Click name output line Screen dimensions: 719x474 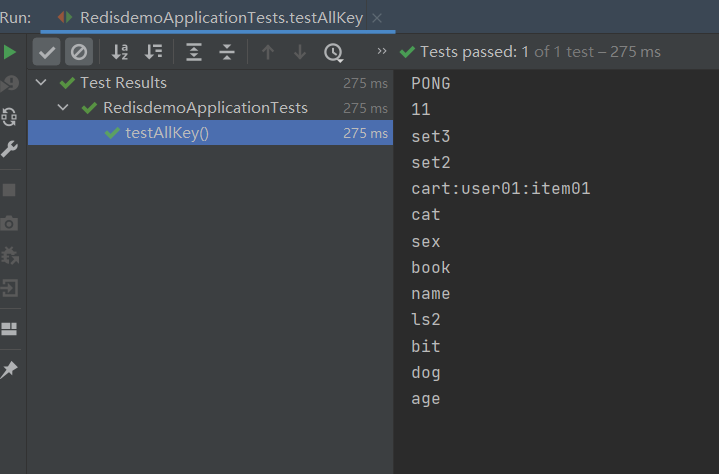click(x=431, y=293)
